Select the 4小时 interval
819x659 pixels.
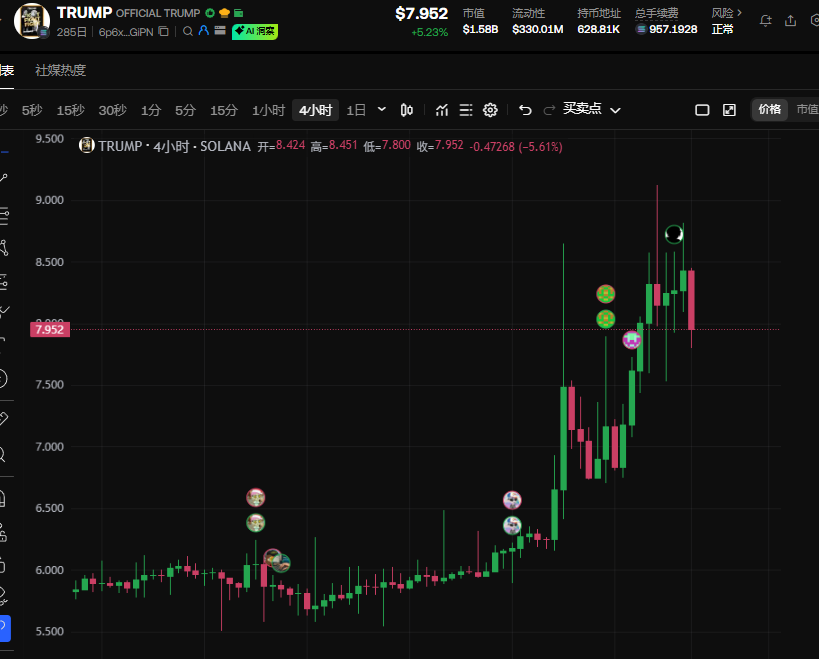(315, 110)
